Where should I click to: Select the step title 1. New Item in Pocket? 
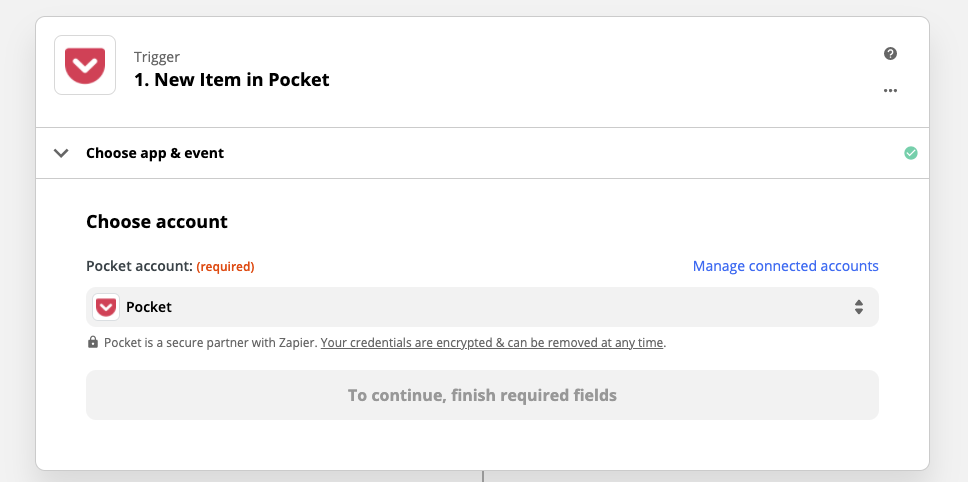coord(232,80)
